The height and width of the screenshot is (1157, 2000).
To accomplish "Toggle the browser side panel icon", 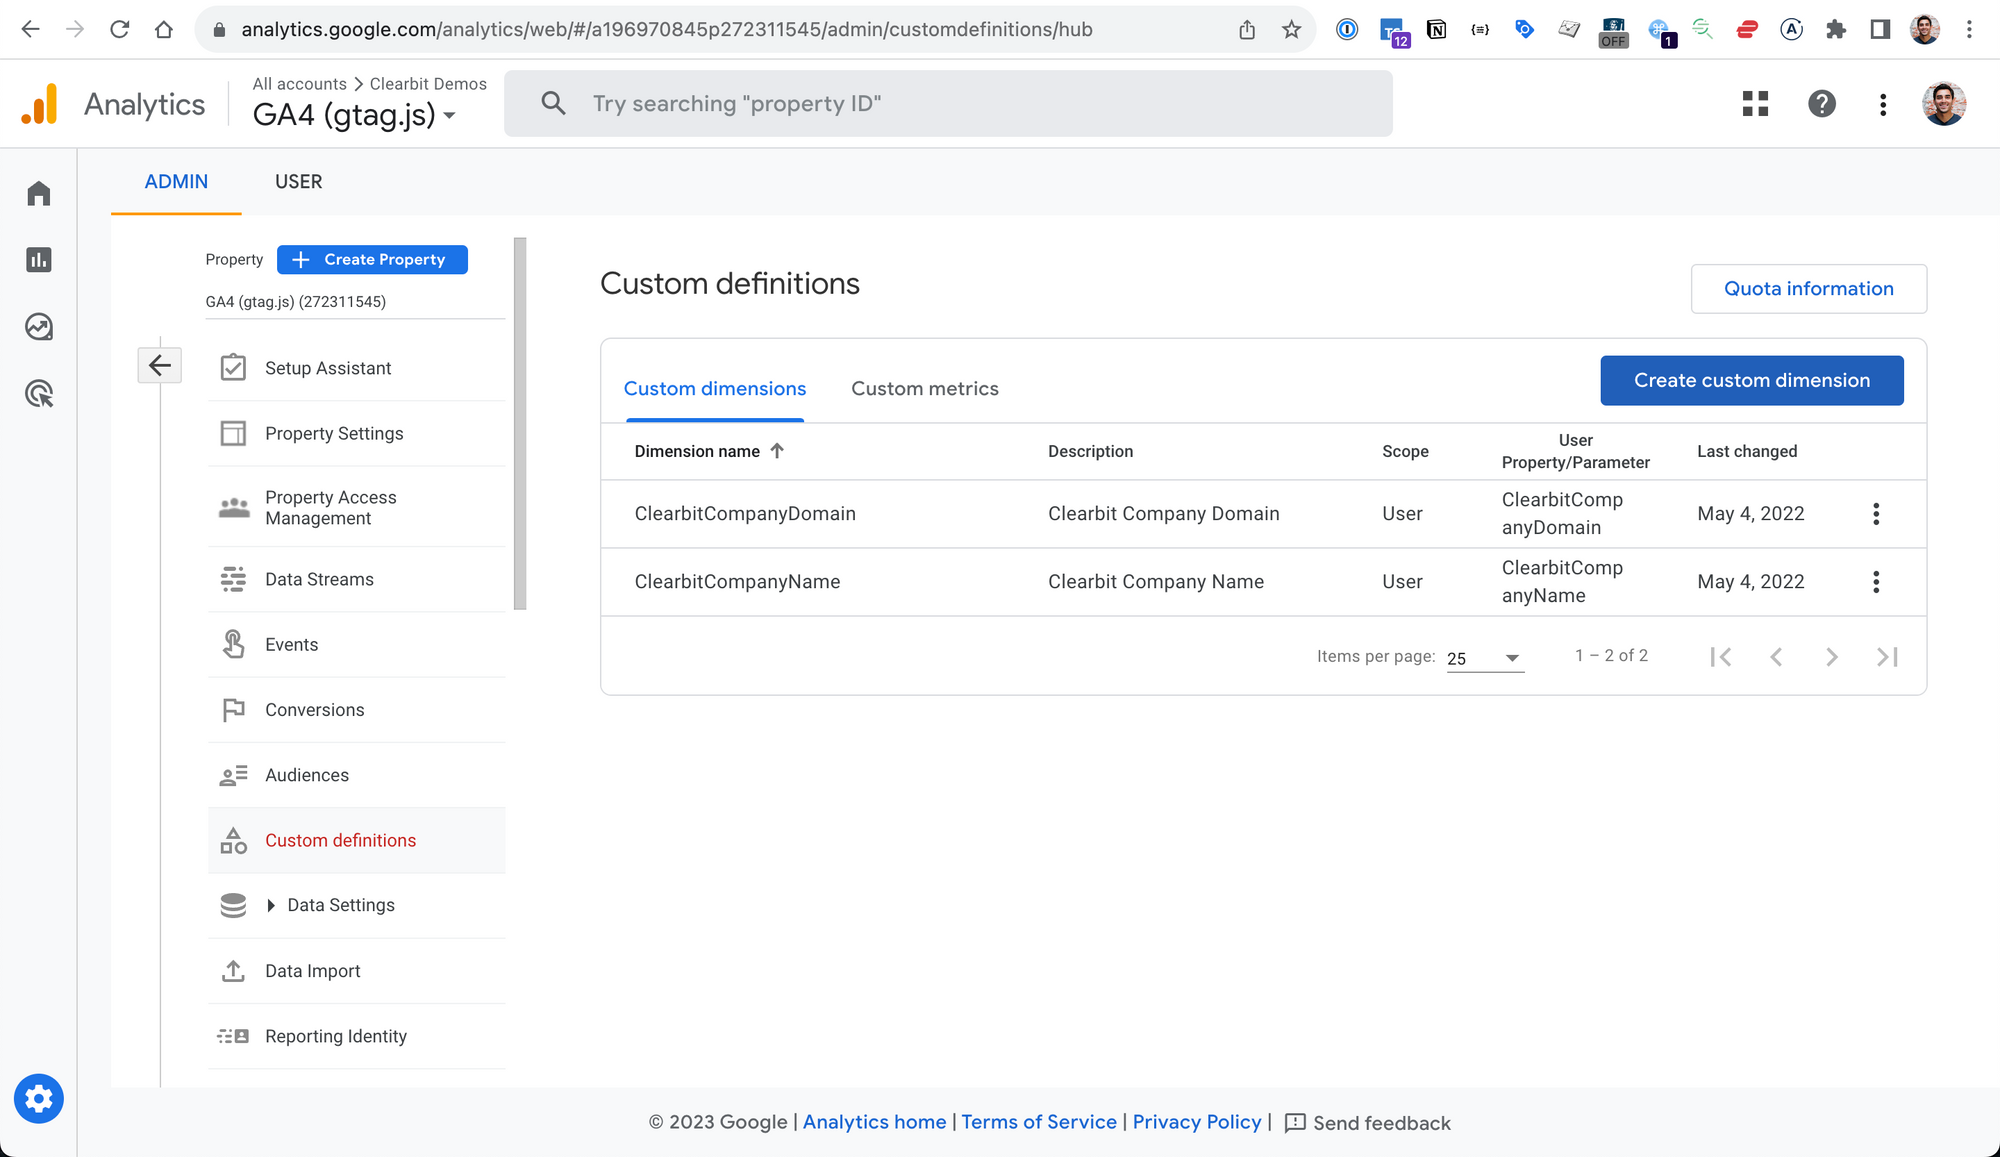I will coord(1880,30).
